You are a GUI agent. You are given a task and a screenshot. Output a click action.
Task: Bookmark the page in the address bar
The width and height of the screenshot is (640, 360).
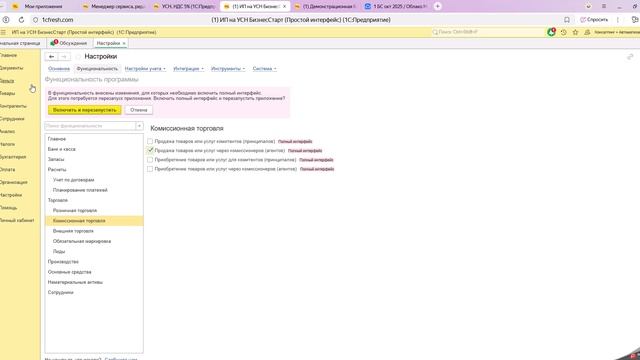click(567, 20)
